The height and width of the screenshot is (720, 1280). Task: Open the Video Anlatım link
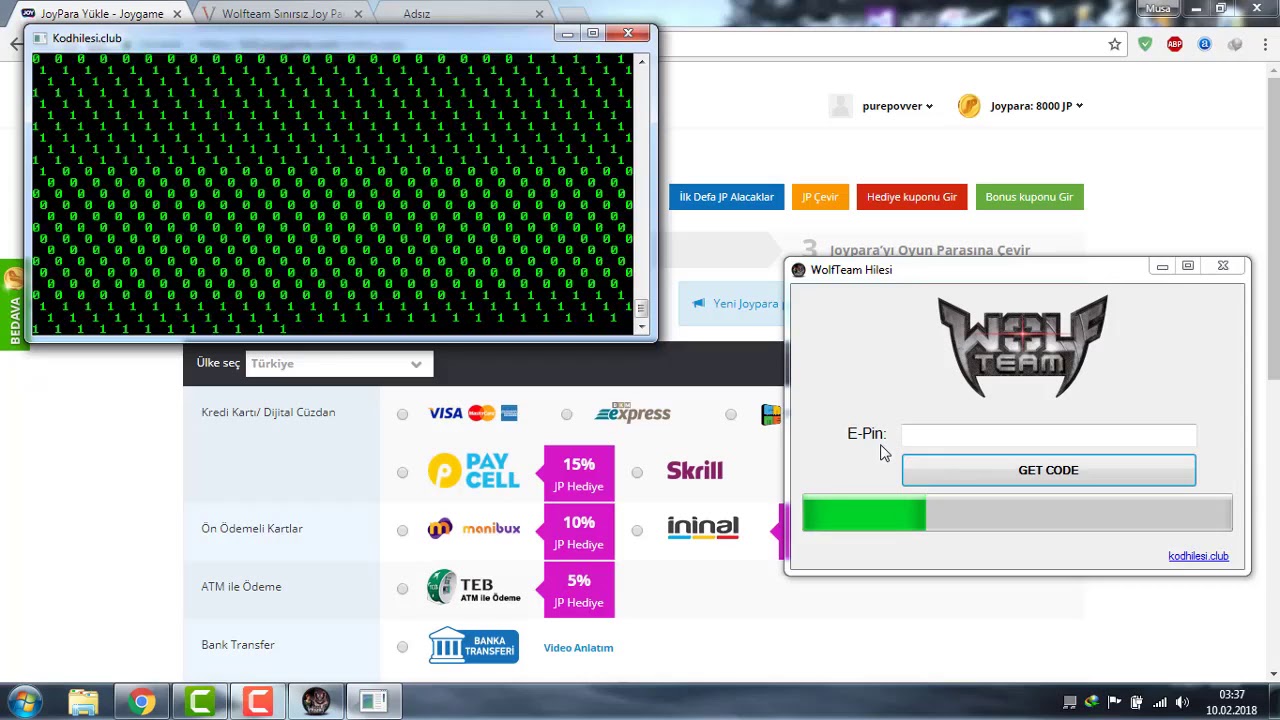tap(578, 648)
